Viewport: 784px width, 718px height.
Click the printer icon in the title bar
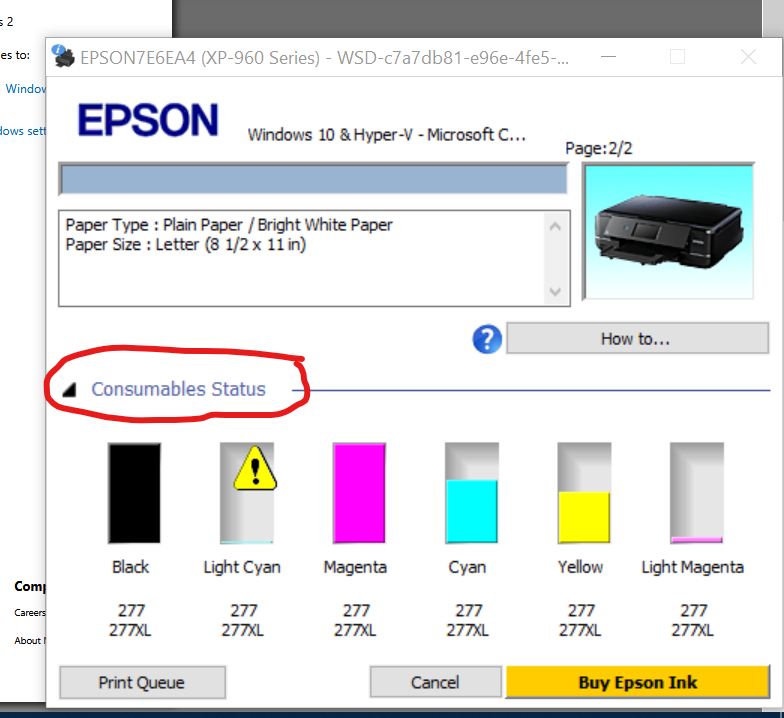(x=63, y=56)
